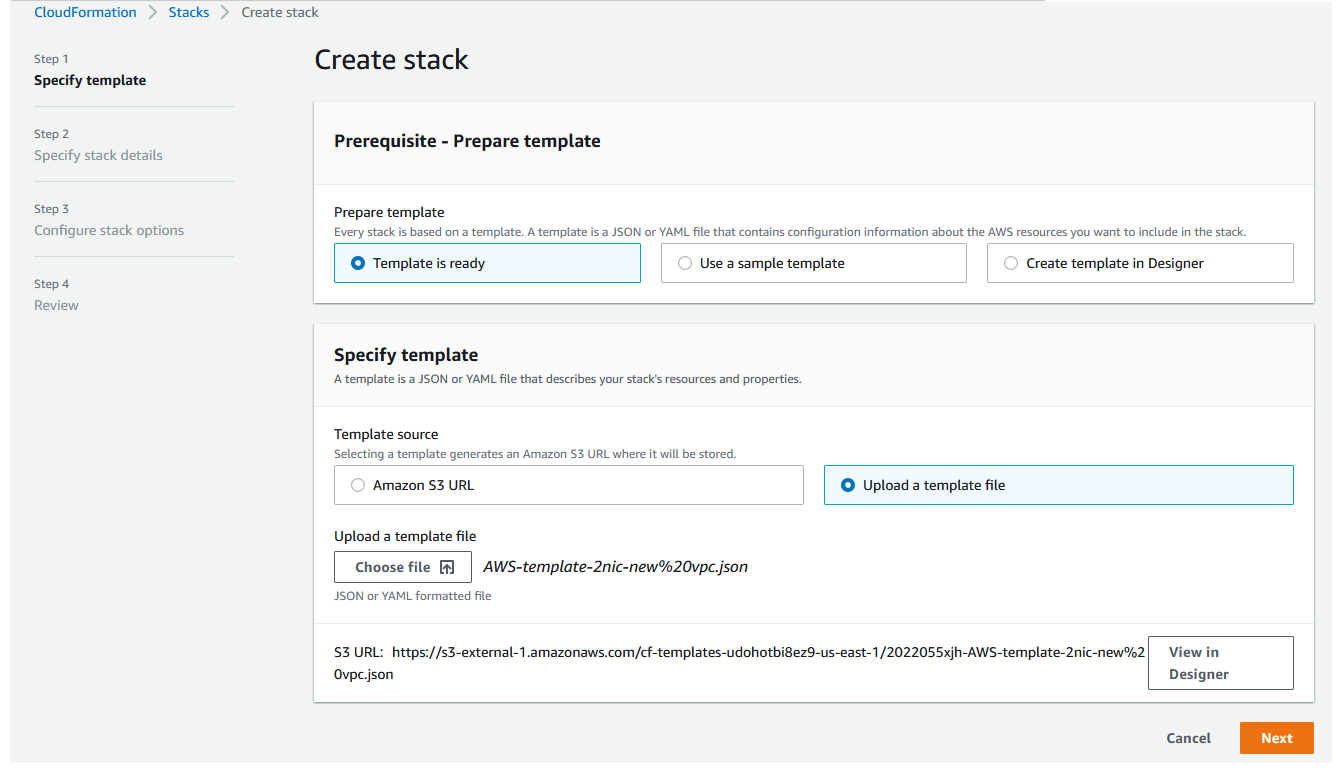Open the Stacks breadcrumb link
Viewport: 1342px width, 773px height.
tap(189, 12)
